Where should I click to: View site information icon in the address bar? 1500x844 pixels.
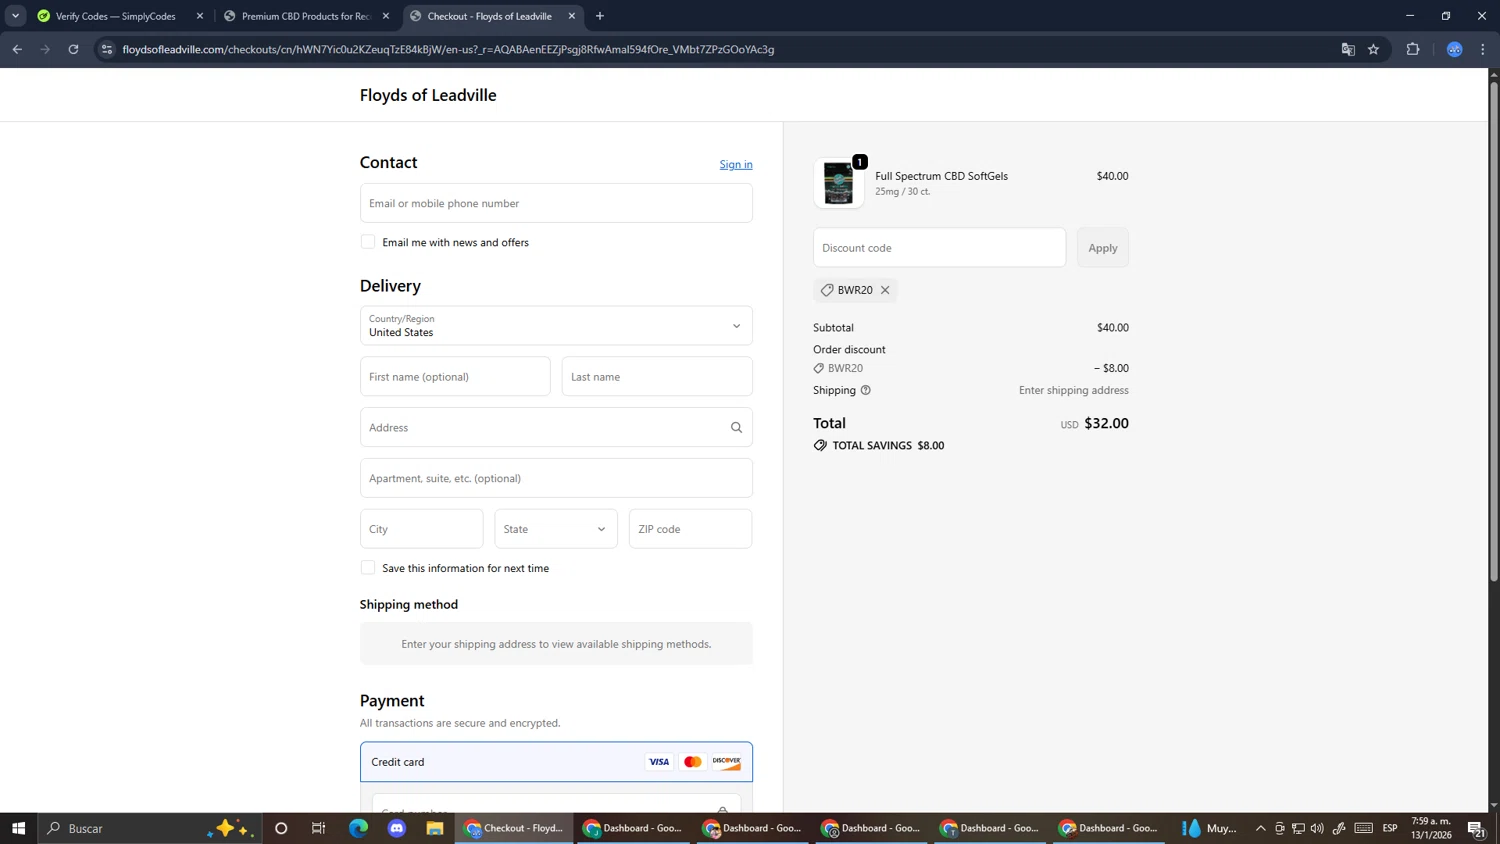click(107, 49)
